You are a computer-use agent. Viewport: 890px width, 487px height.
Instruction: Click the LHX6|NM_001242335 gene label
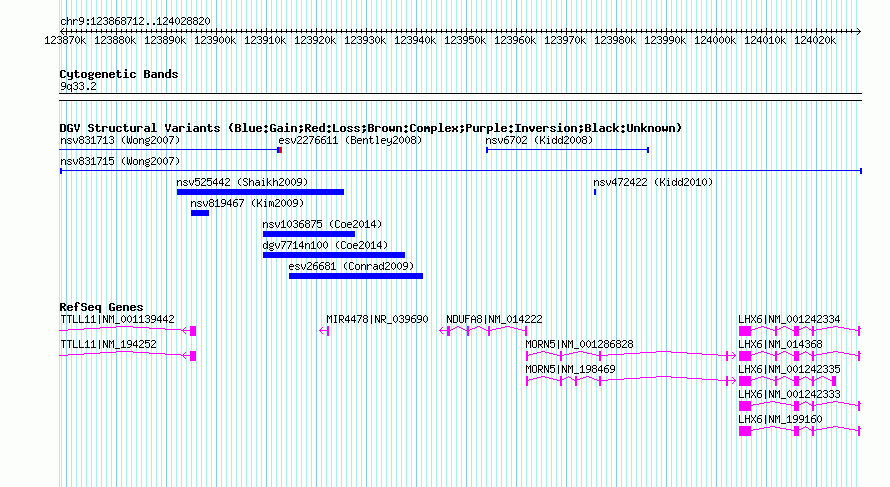coord(789,370)
